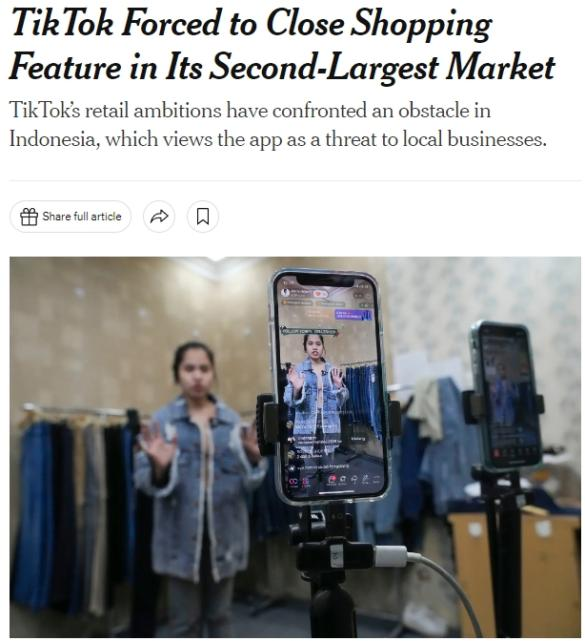The width and height of the screenshot is (585, 641).
Task: Click the word Indonesia in the summary
Action: (53, 139)
